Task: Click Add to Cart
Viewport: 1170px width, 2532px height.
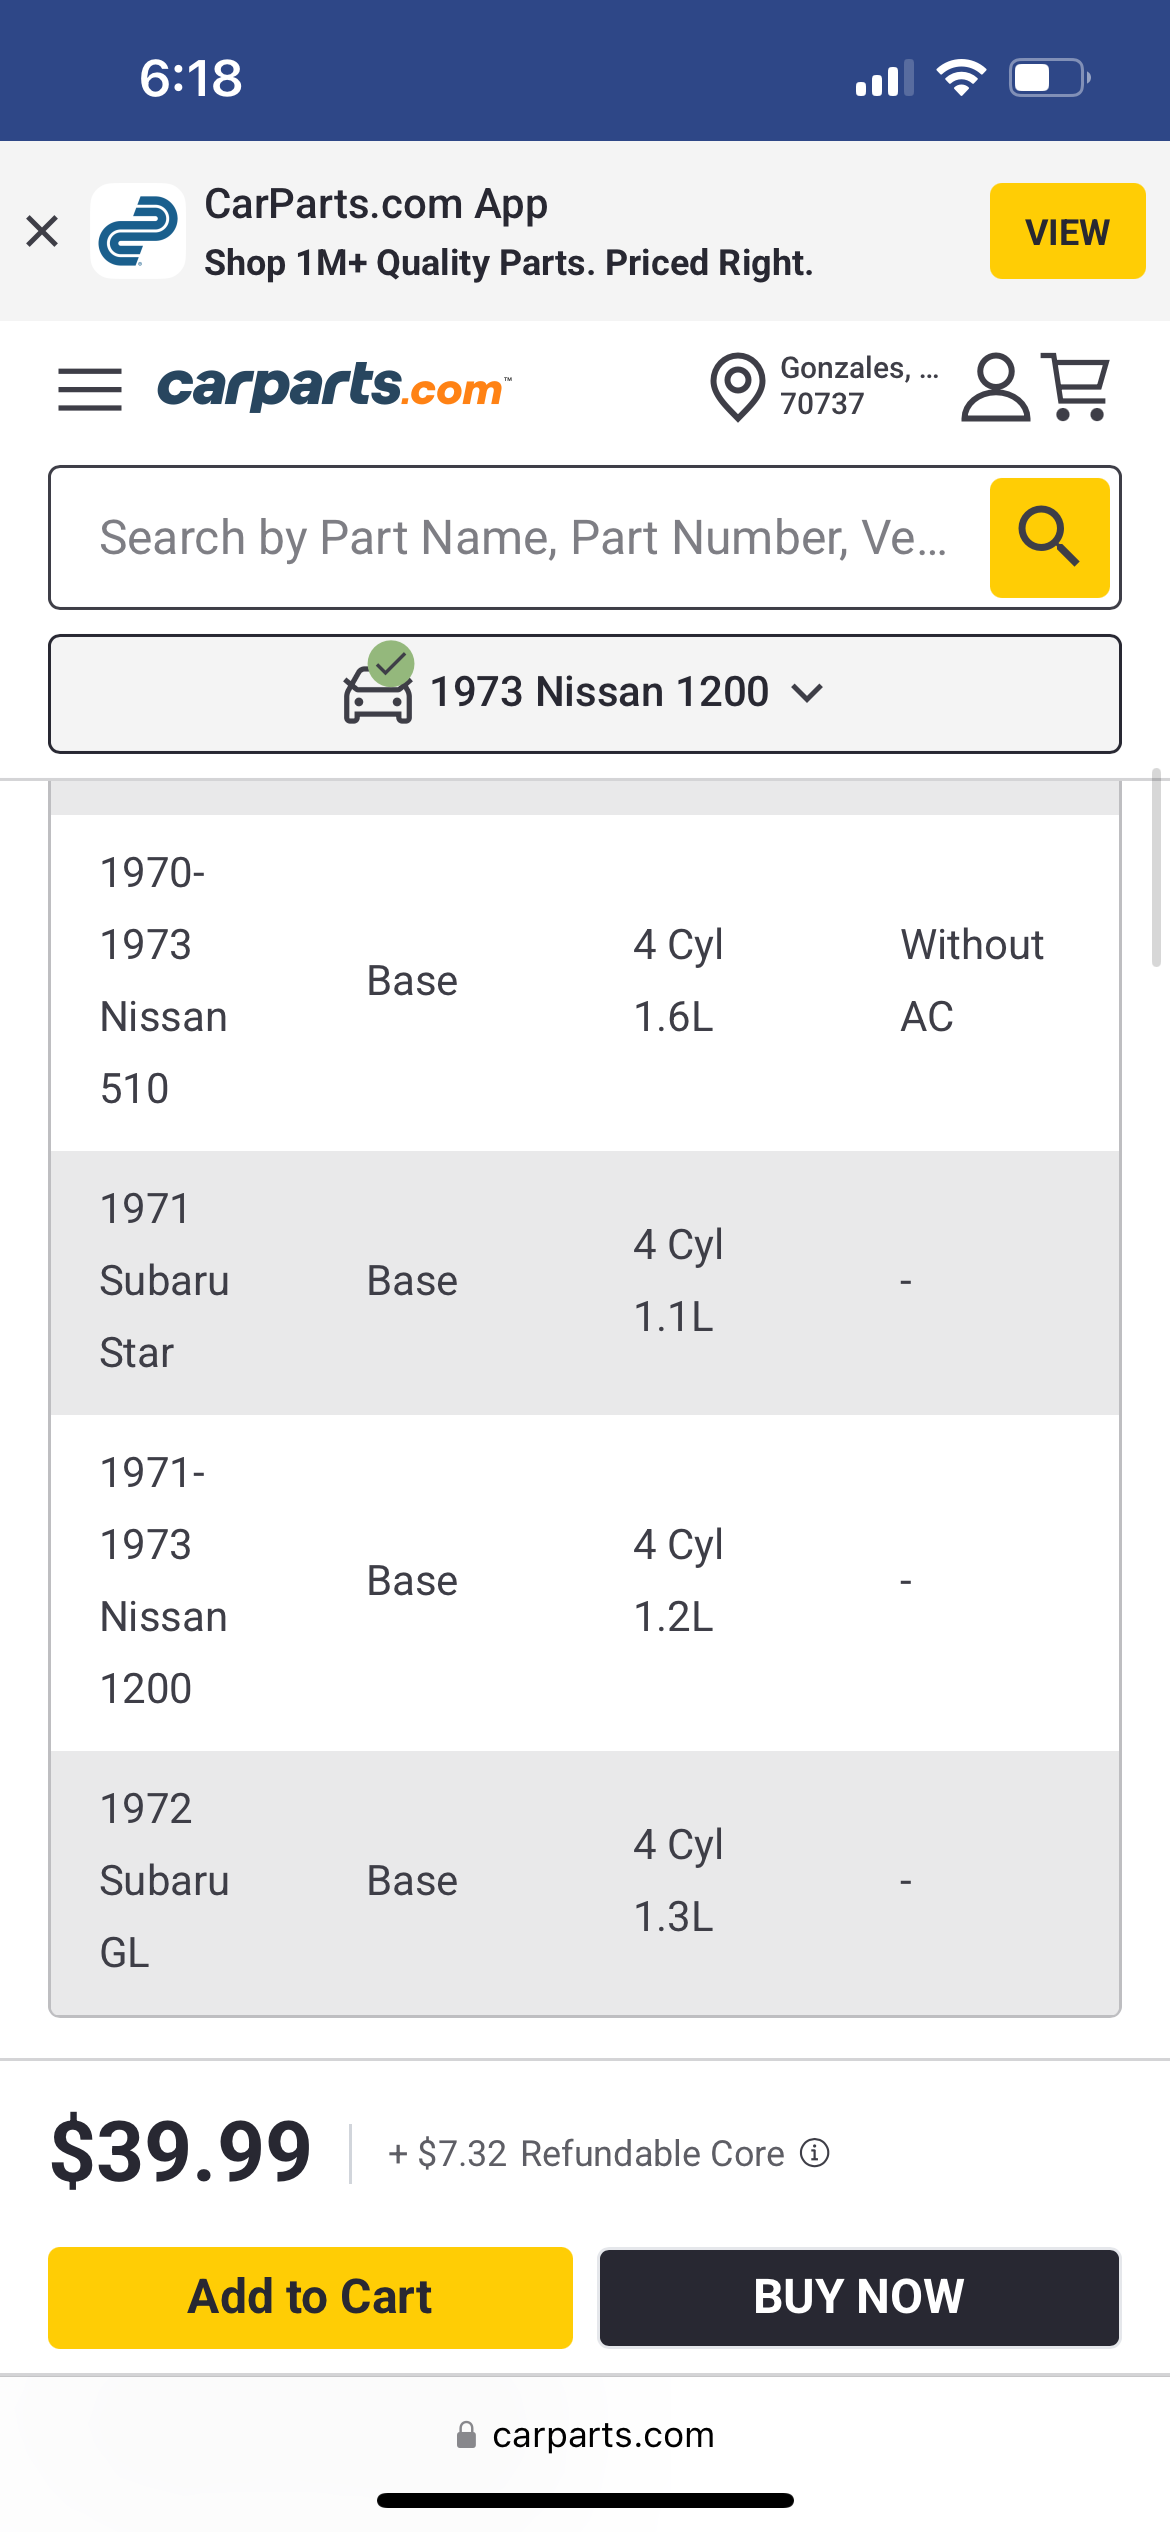Action: (310, 2297)
